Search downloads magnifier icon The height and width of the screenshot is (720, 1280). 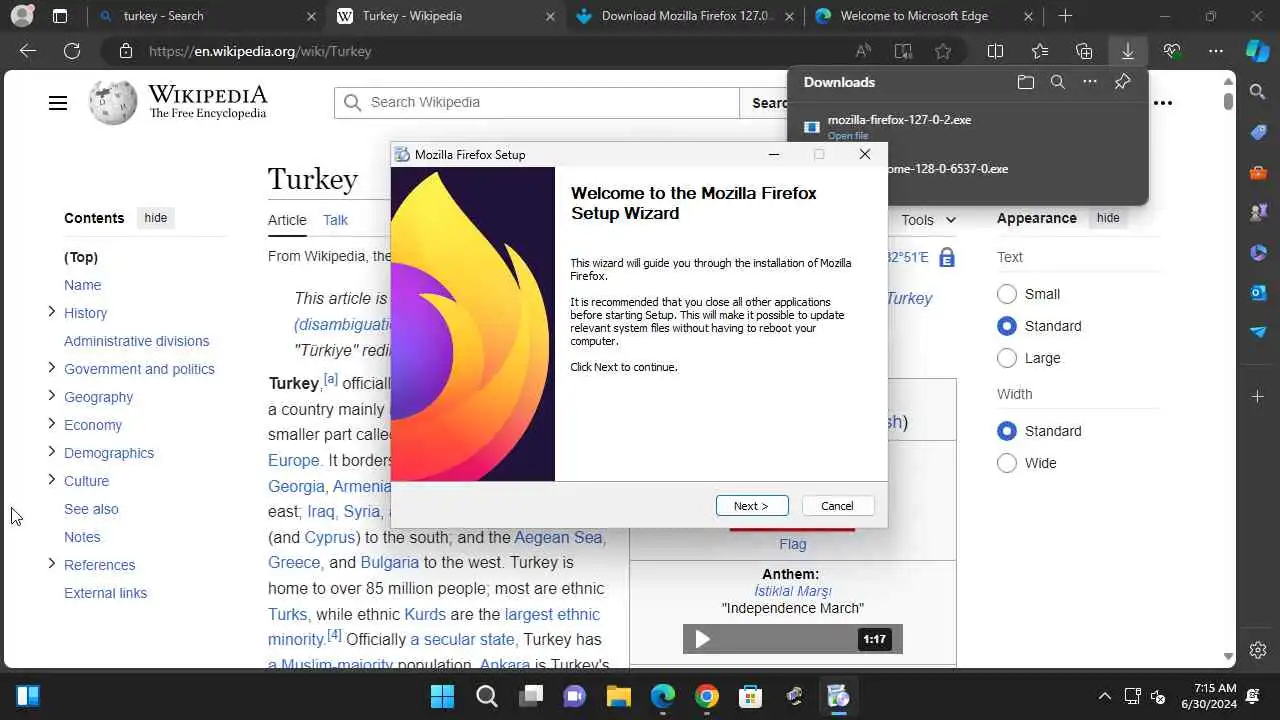point(1058,82)
